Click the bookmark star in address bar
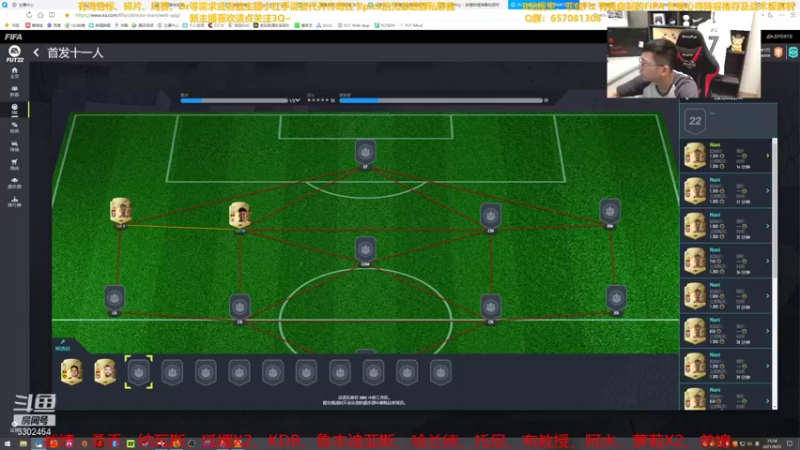The height and width of the screenshot is (450, 800). coord(67,15)
